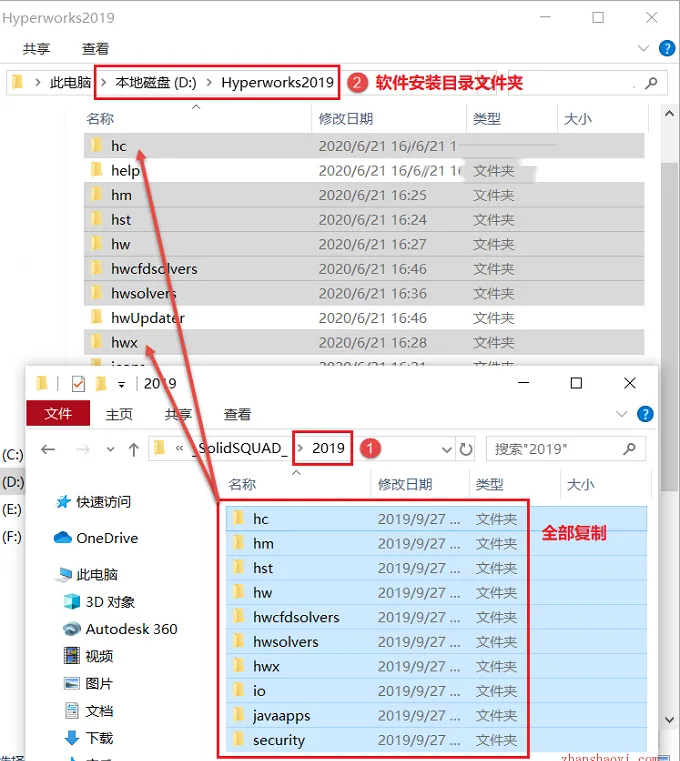This screenshot has height=761, width=680.
Task: Click the properties checkmark icon in quick access toolbar
Action: point(78,384)
